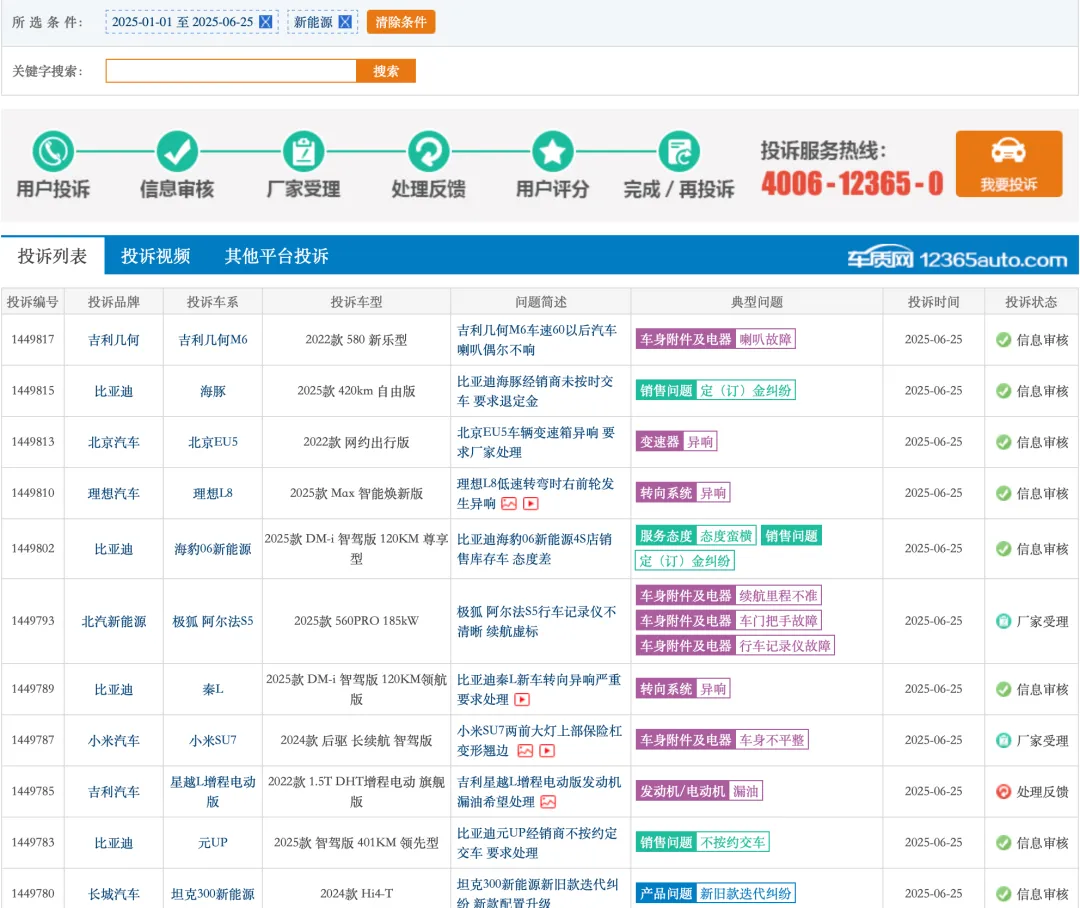Click the 信息审核 checkmark icon
1080x908 pixels.
click(178, 152)
